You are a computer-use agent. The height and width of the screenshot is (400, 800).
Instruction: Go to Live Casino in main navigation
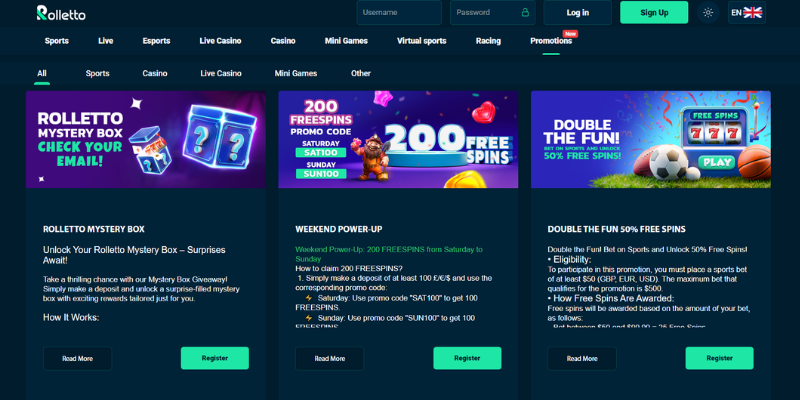(220, 41)
